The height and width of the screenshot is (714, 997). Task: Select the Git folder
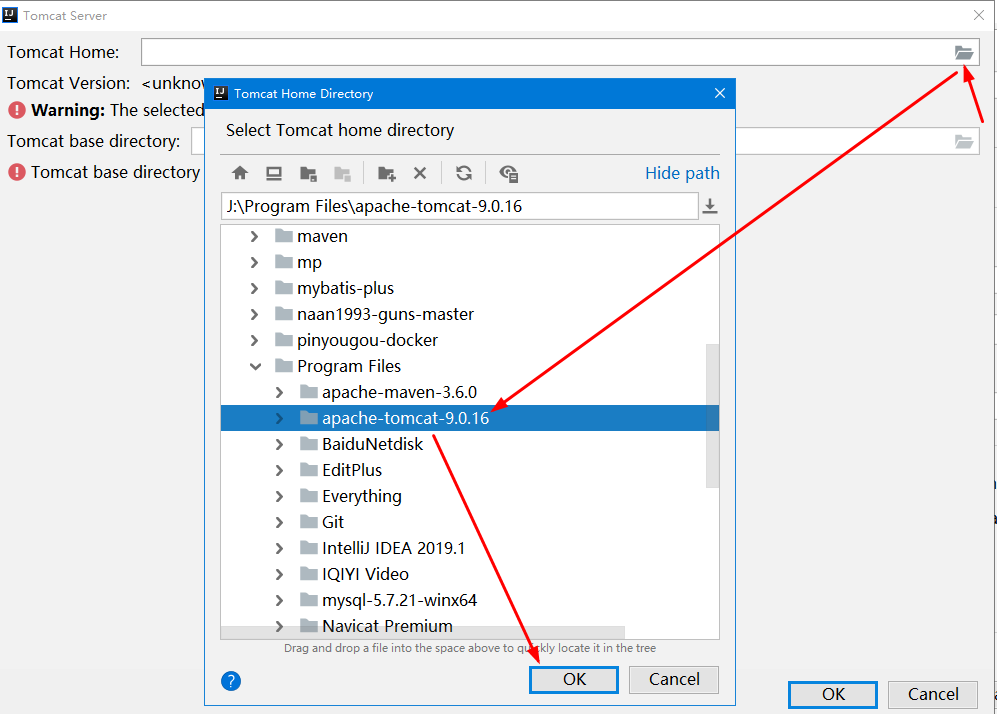click(x=333, y=522)
